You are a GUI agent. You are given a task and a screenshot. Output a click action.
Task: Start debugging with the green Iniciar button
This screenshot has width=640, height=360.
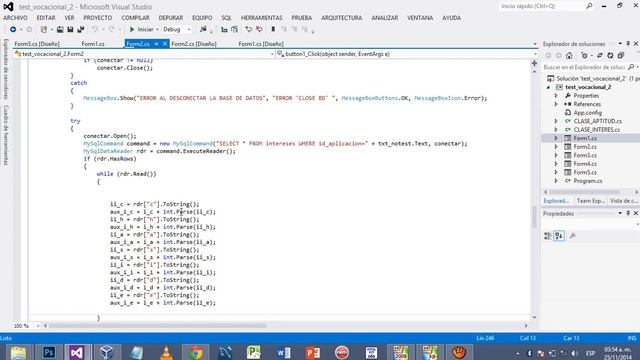141,29
